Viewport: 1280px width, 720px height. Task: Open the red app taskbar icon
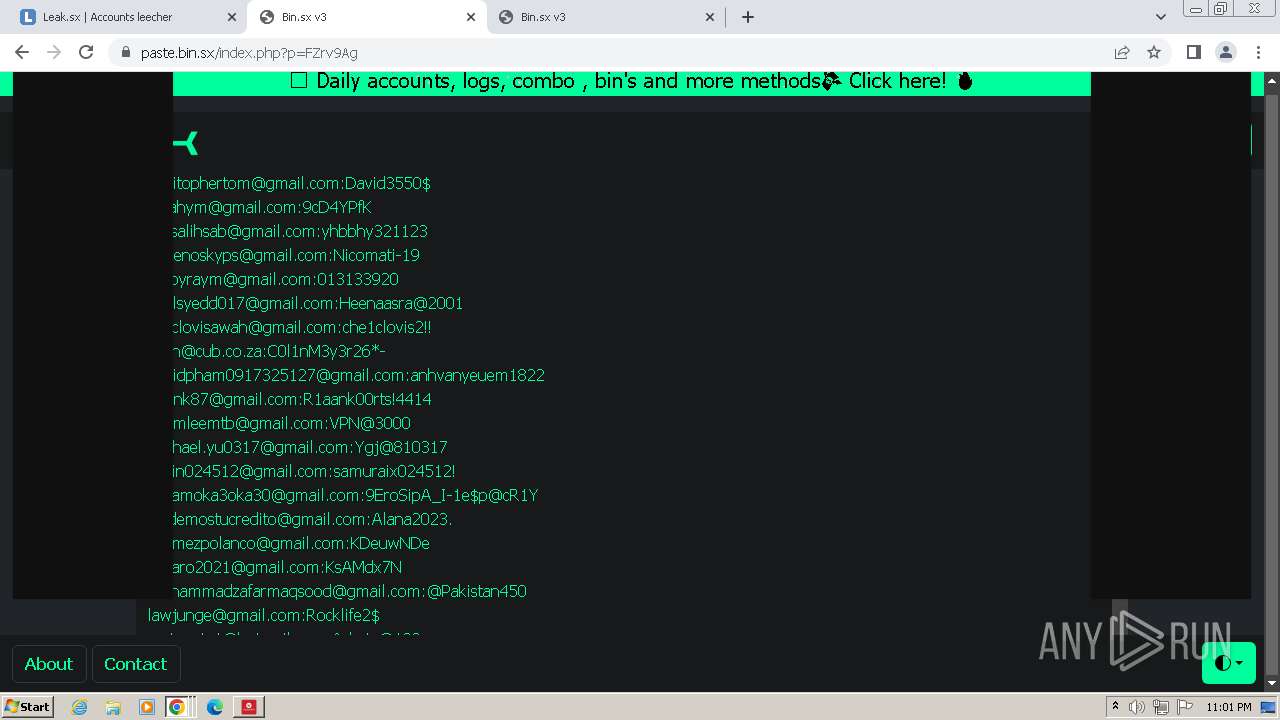point(249,707)
